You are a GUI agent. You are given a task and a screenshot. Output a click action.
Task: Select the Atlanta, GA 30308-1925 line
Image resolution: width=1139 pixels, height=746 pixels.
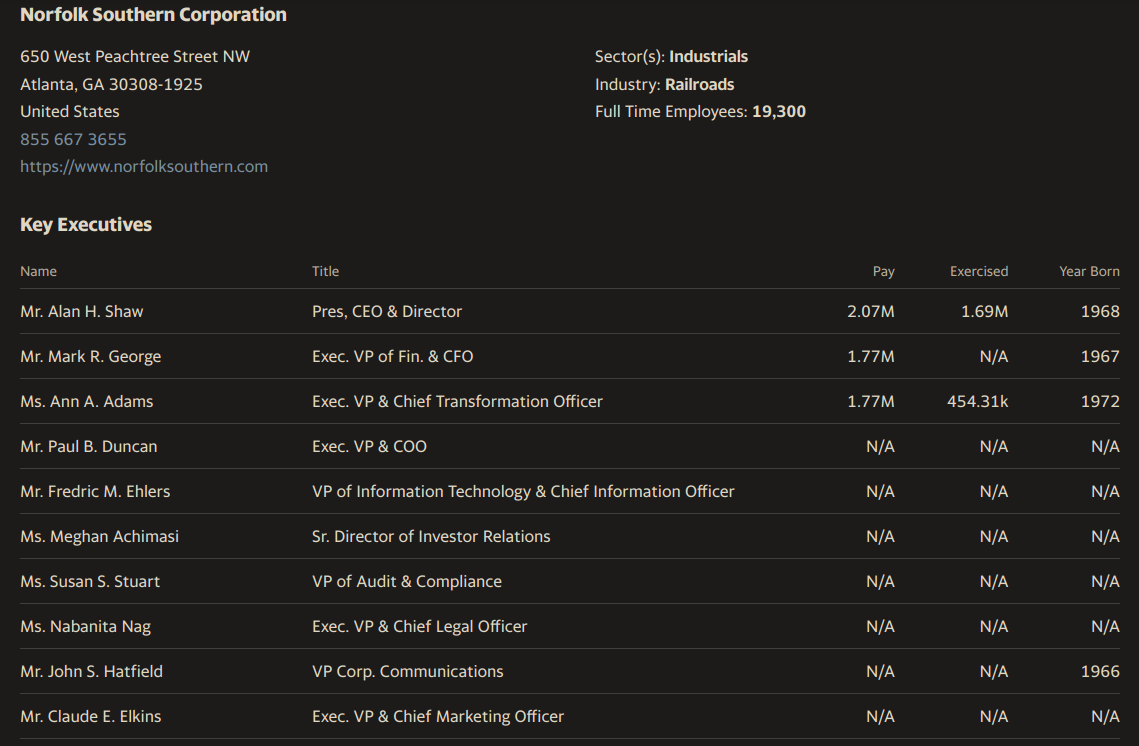coord(111,84)
